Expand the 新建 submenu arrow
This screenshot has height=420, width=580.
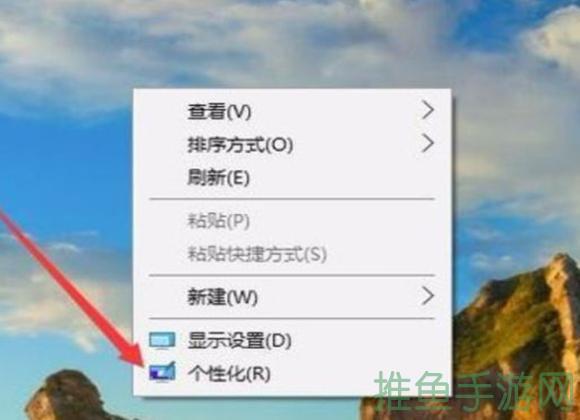[427, 296]
